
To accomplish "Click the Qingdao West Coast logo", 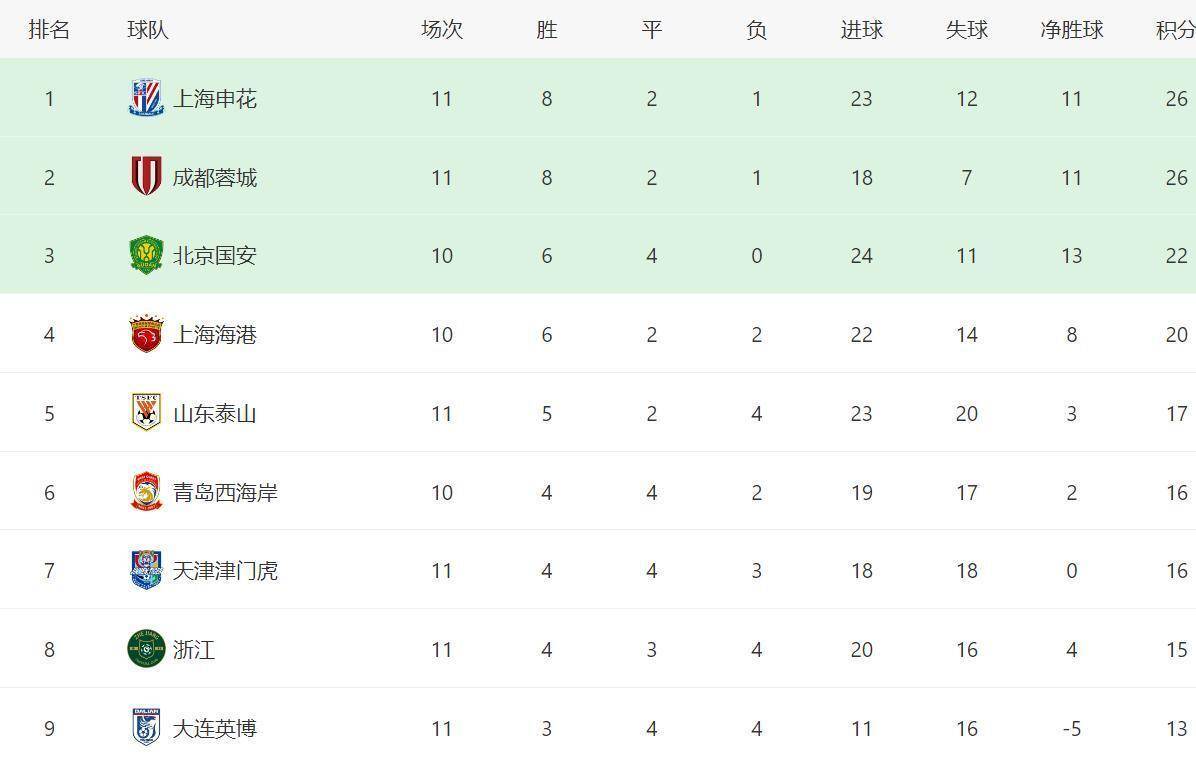I will pyautogui.click(x=146, y=491).
